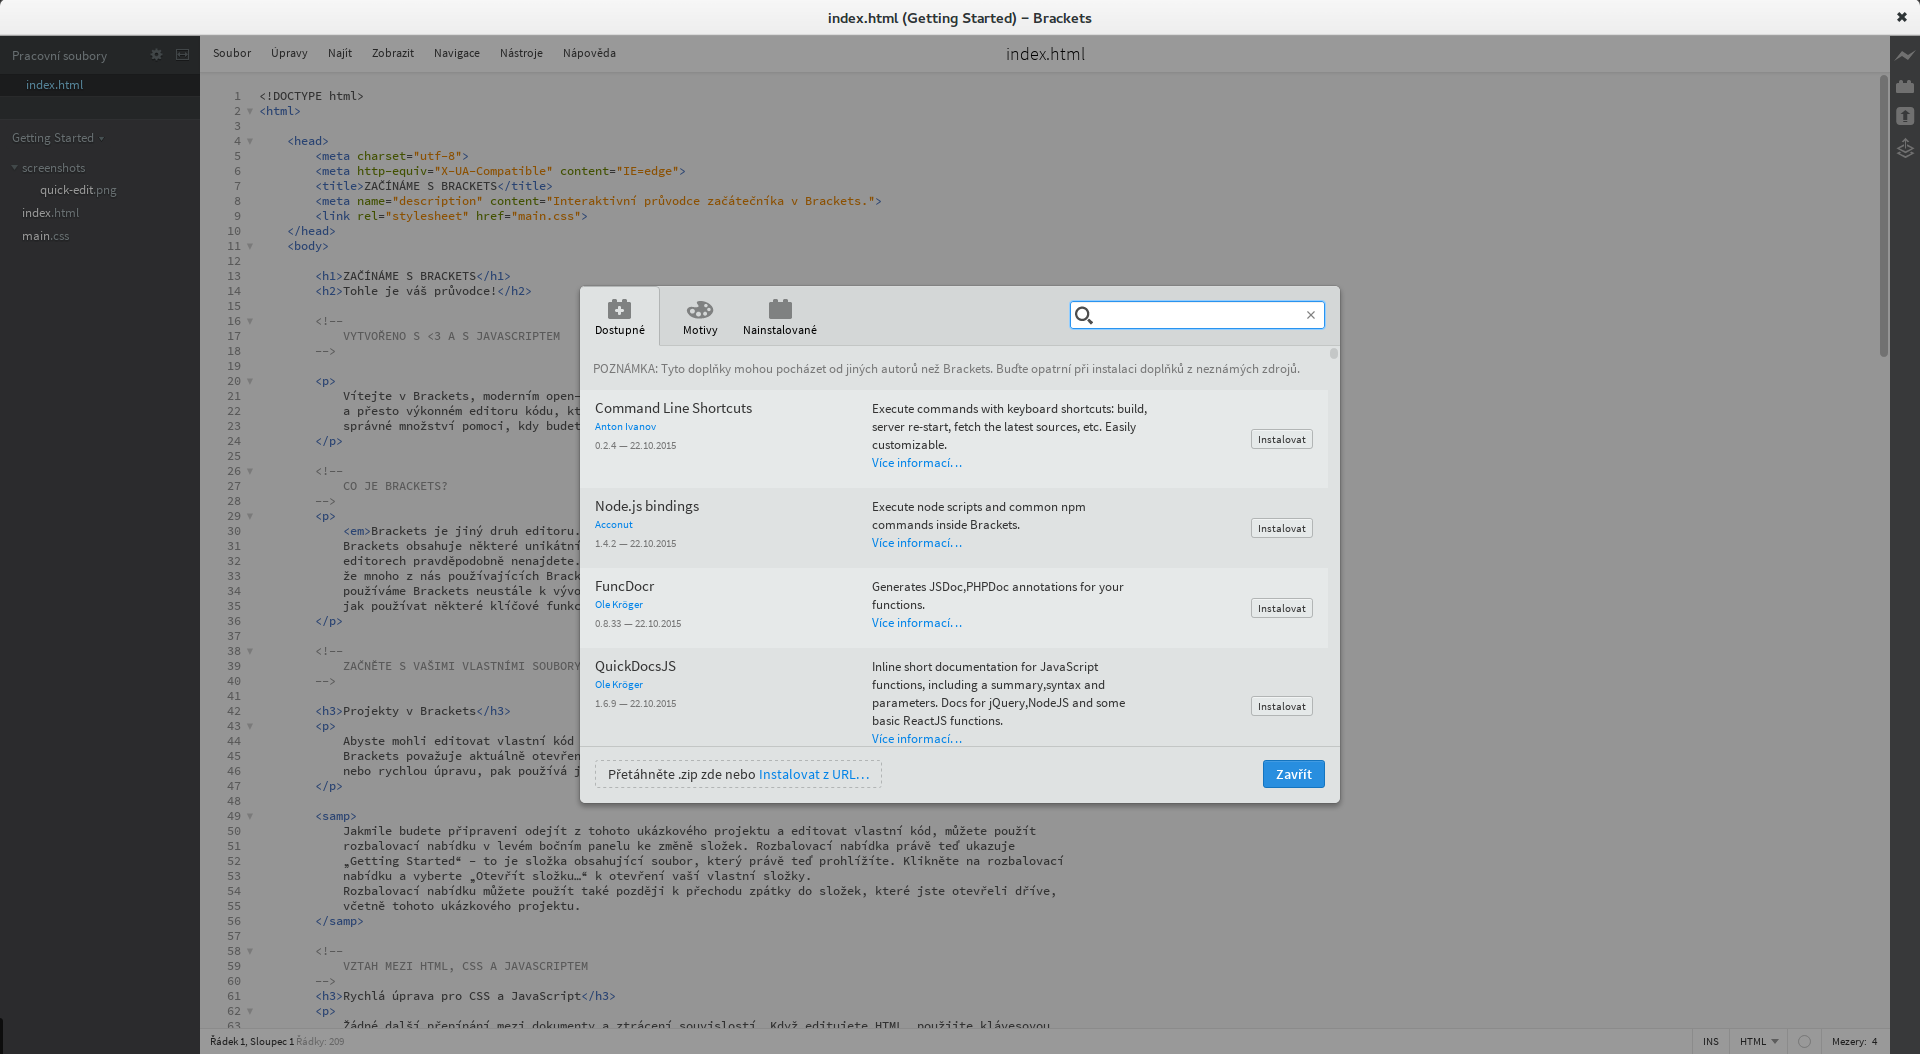The image size is (1920, 1054).
Task: Toggle INS insert mode in status bar
Action: pos(1711,1042)
